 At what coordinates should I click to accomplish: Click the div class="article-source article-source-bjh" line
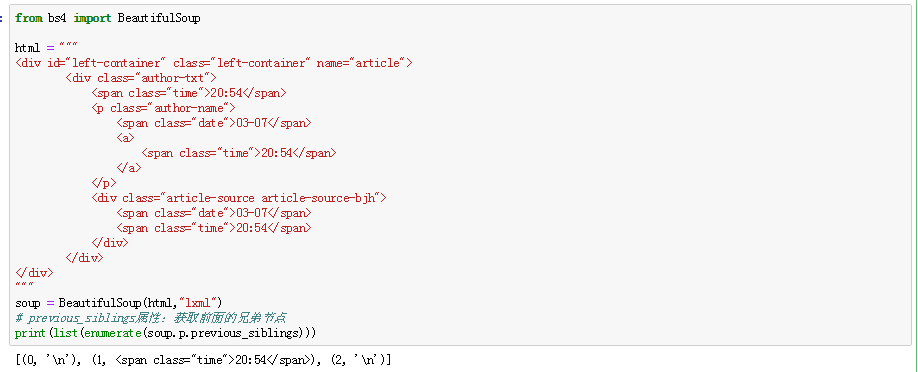[238, 198]
